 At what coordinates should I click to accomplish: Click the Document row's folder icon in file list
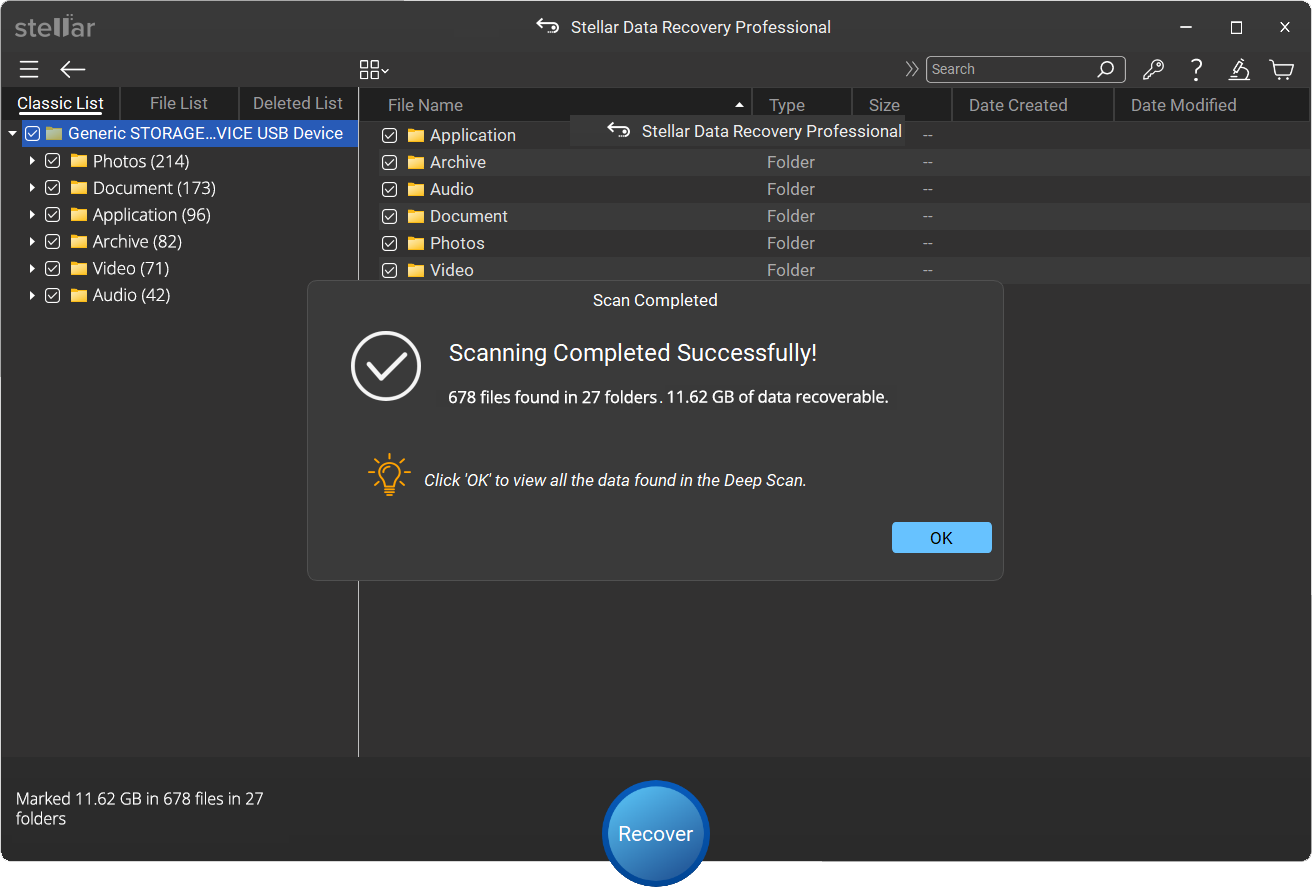pos(416,216)
